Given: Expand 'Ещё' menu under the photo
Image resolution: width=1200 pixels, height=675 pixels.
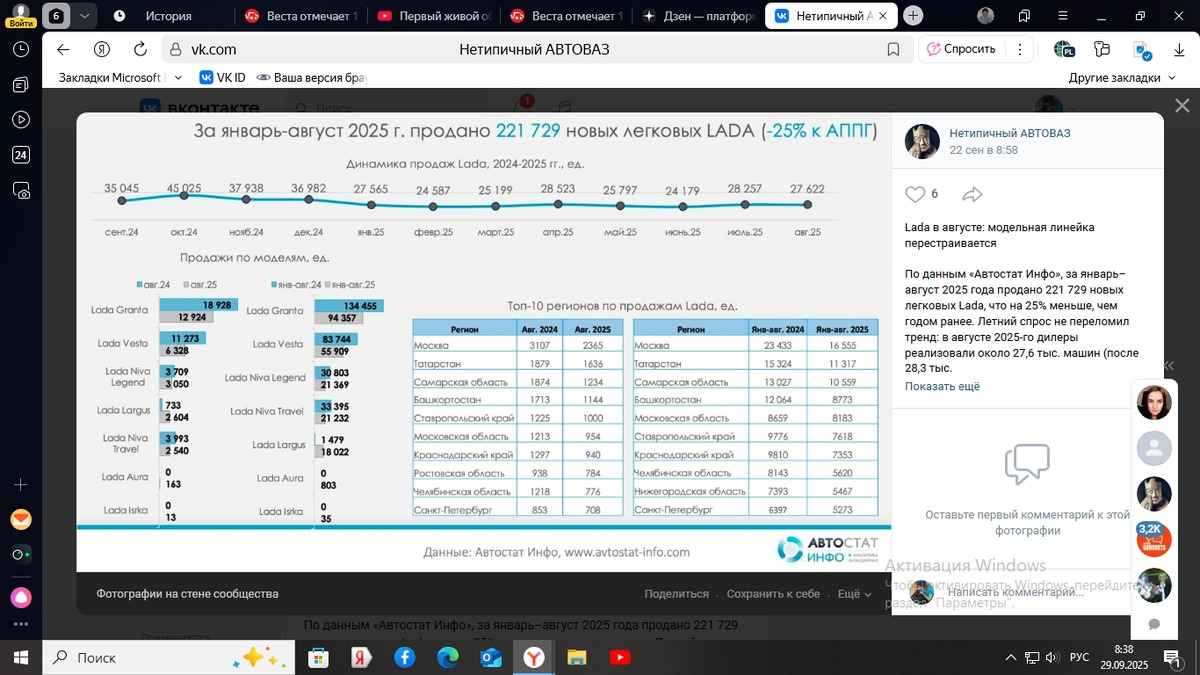Looking at the screenshot, I should click(853, 594).
